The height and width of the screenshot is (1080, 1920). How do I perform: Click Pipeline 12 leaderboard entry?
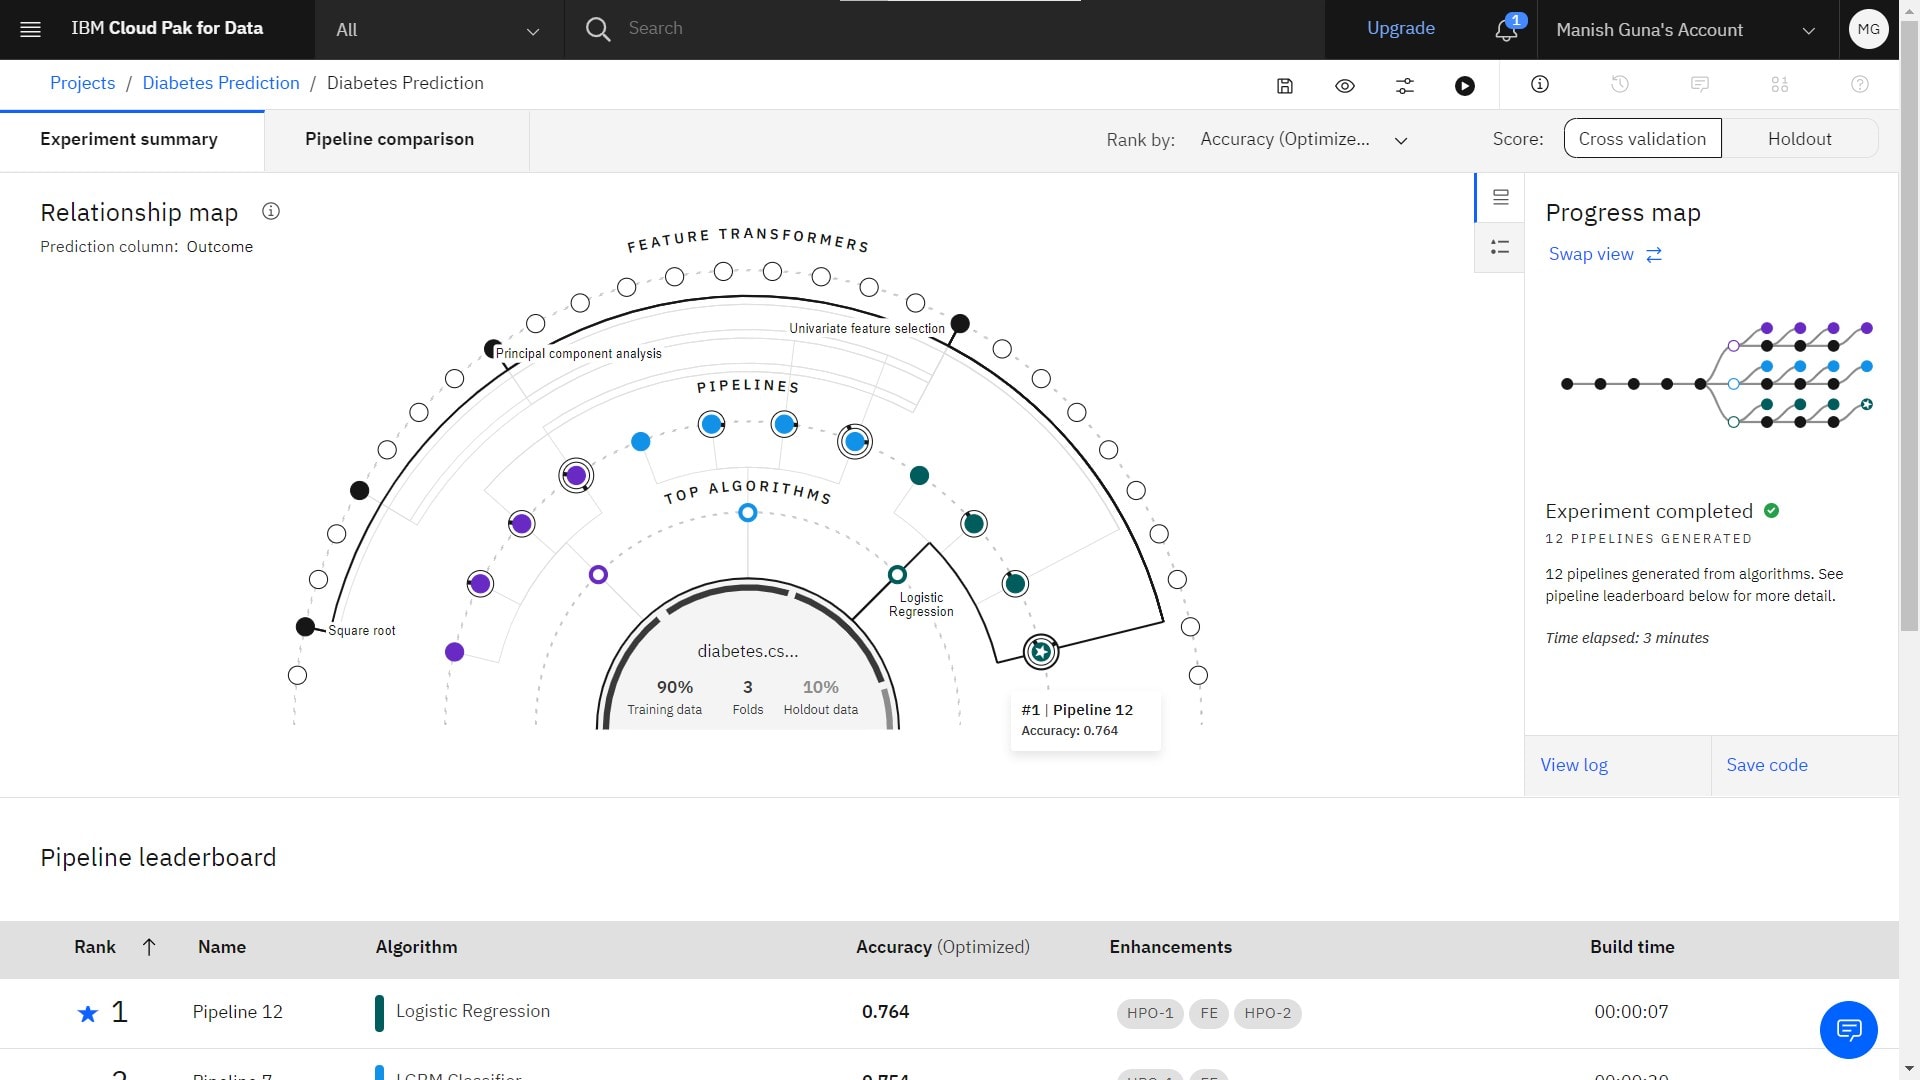click(237, 1011)
